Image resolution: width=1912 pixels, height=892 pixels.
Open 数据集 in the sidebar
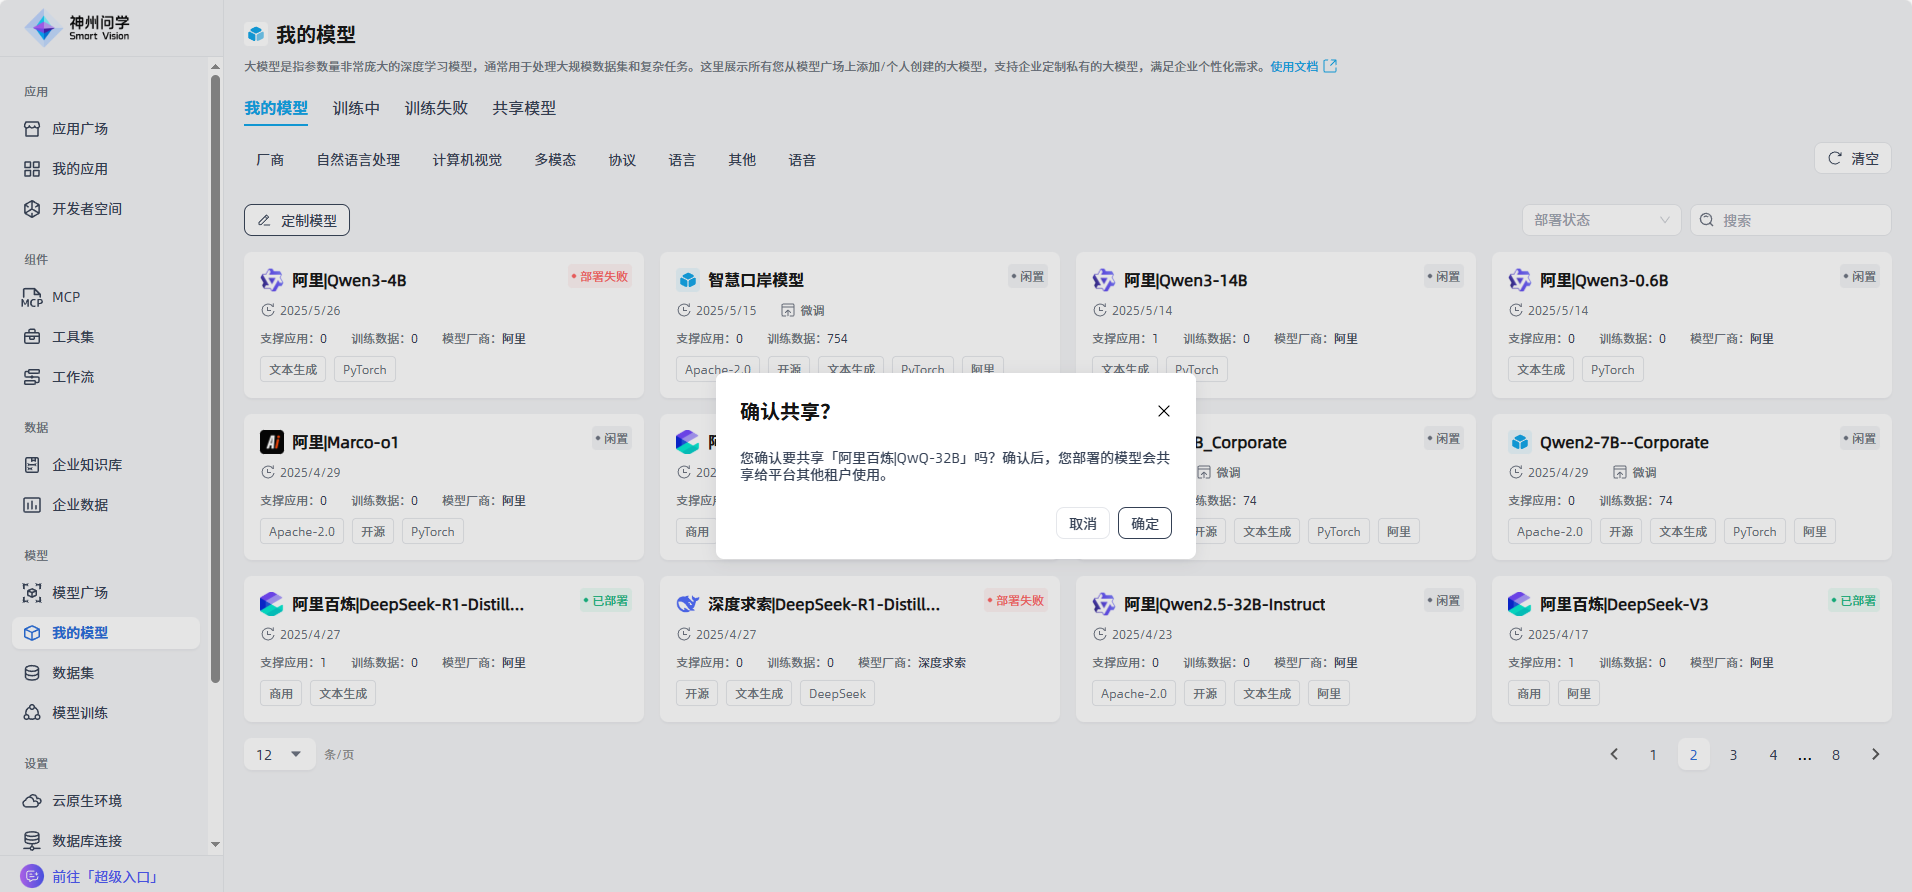pyautogui.click(x=73, y=673)
